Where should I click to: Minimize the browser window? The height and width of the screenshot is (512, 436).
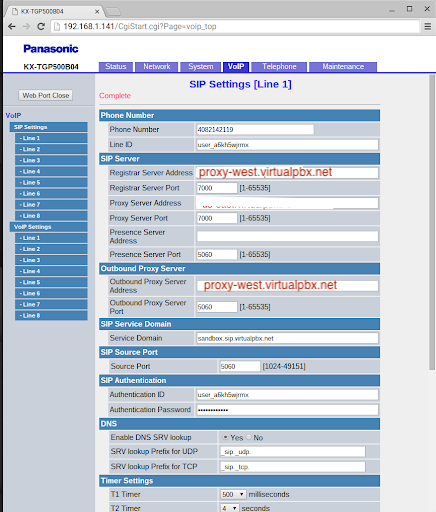pos(392,10)
